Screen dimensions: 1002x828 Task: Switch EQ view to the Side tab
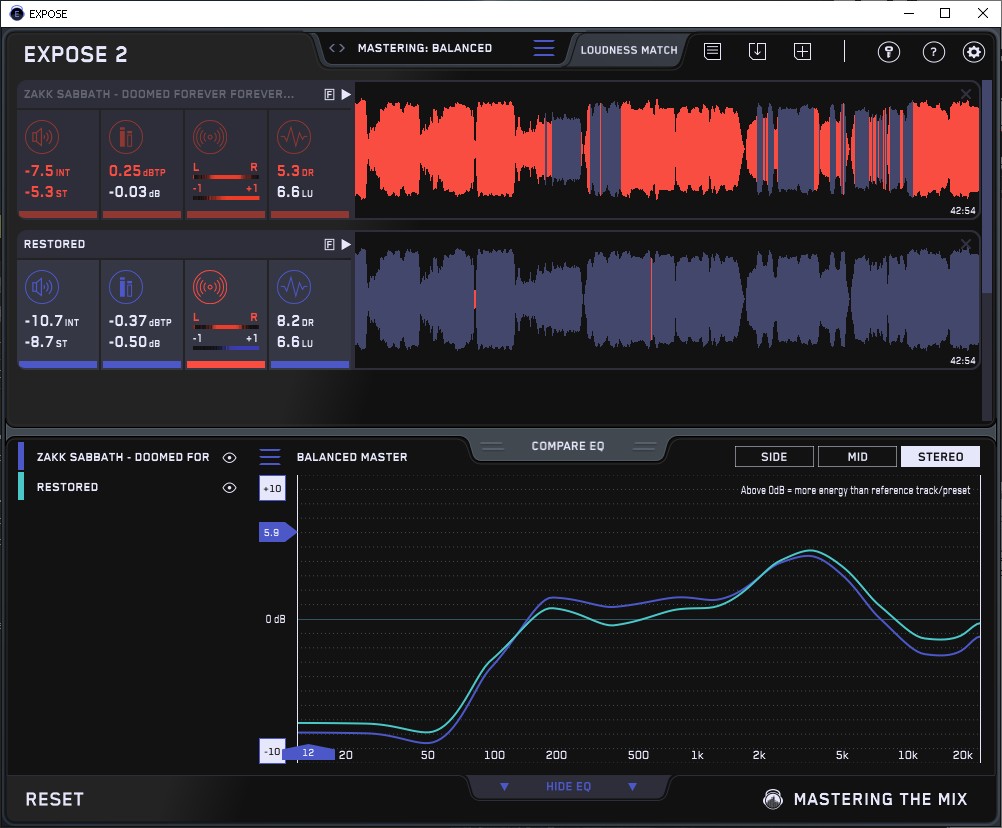pyautogui.click(x=774, y=457)
